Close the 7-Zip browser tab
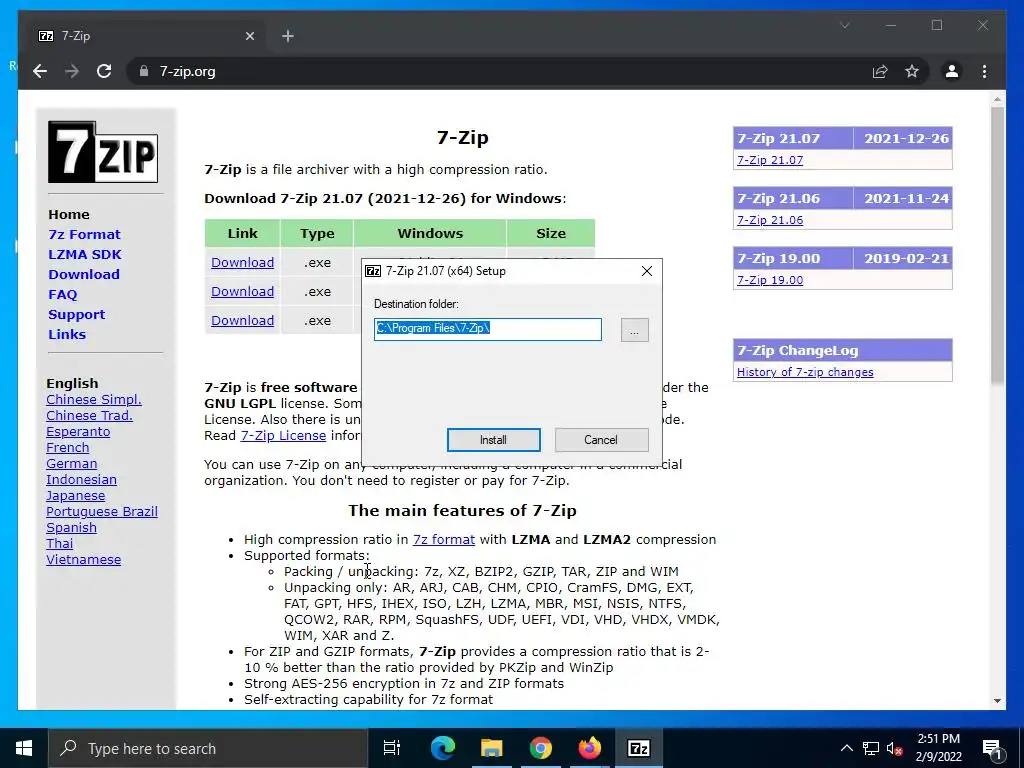 (249, 36)
